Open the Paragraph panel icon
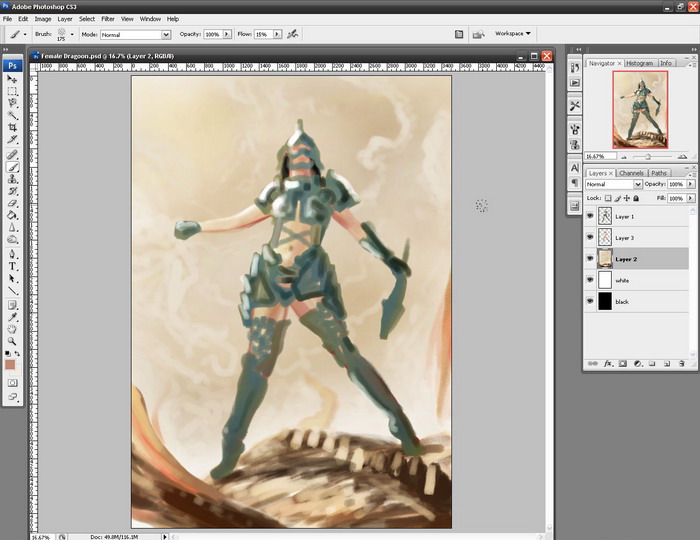 pos(575,183)
